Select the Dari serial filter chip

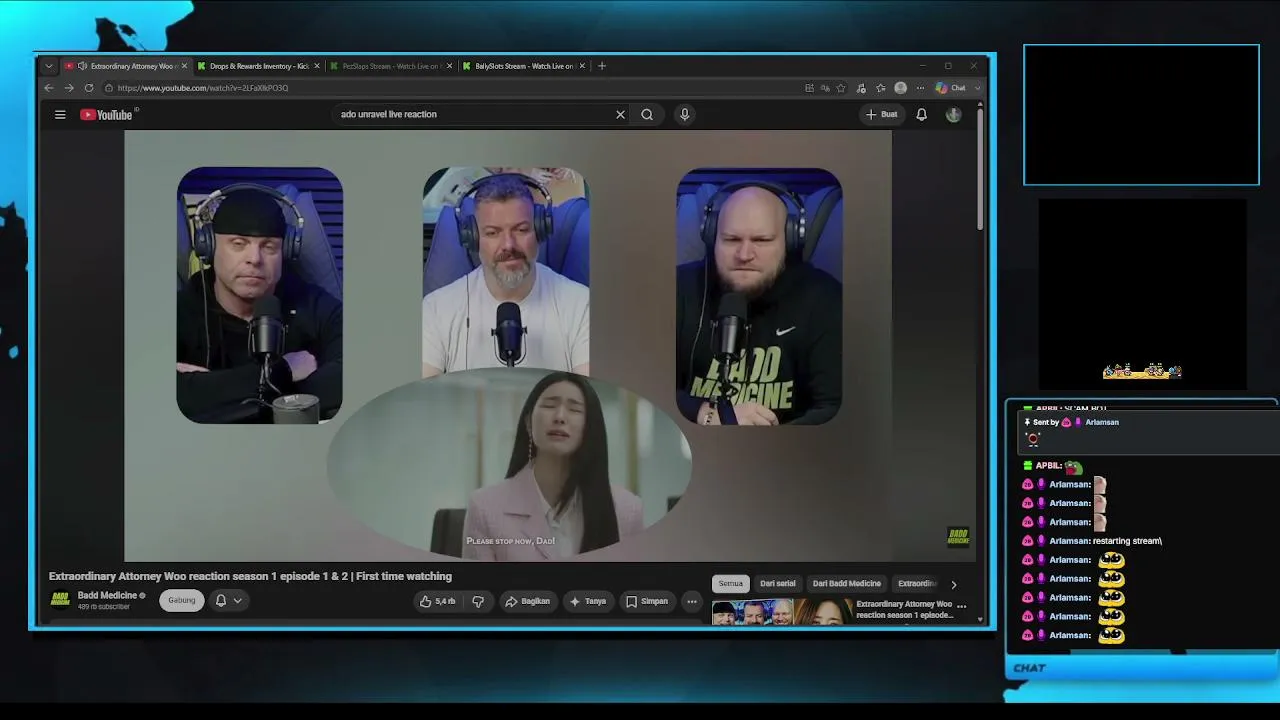coord(778,584)
